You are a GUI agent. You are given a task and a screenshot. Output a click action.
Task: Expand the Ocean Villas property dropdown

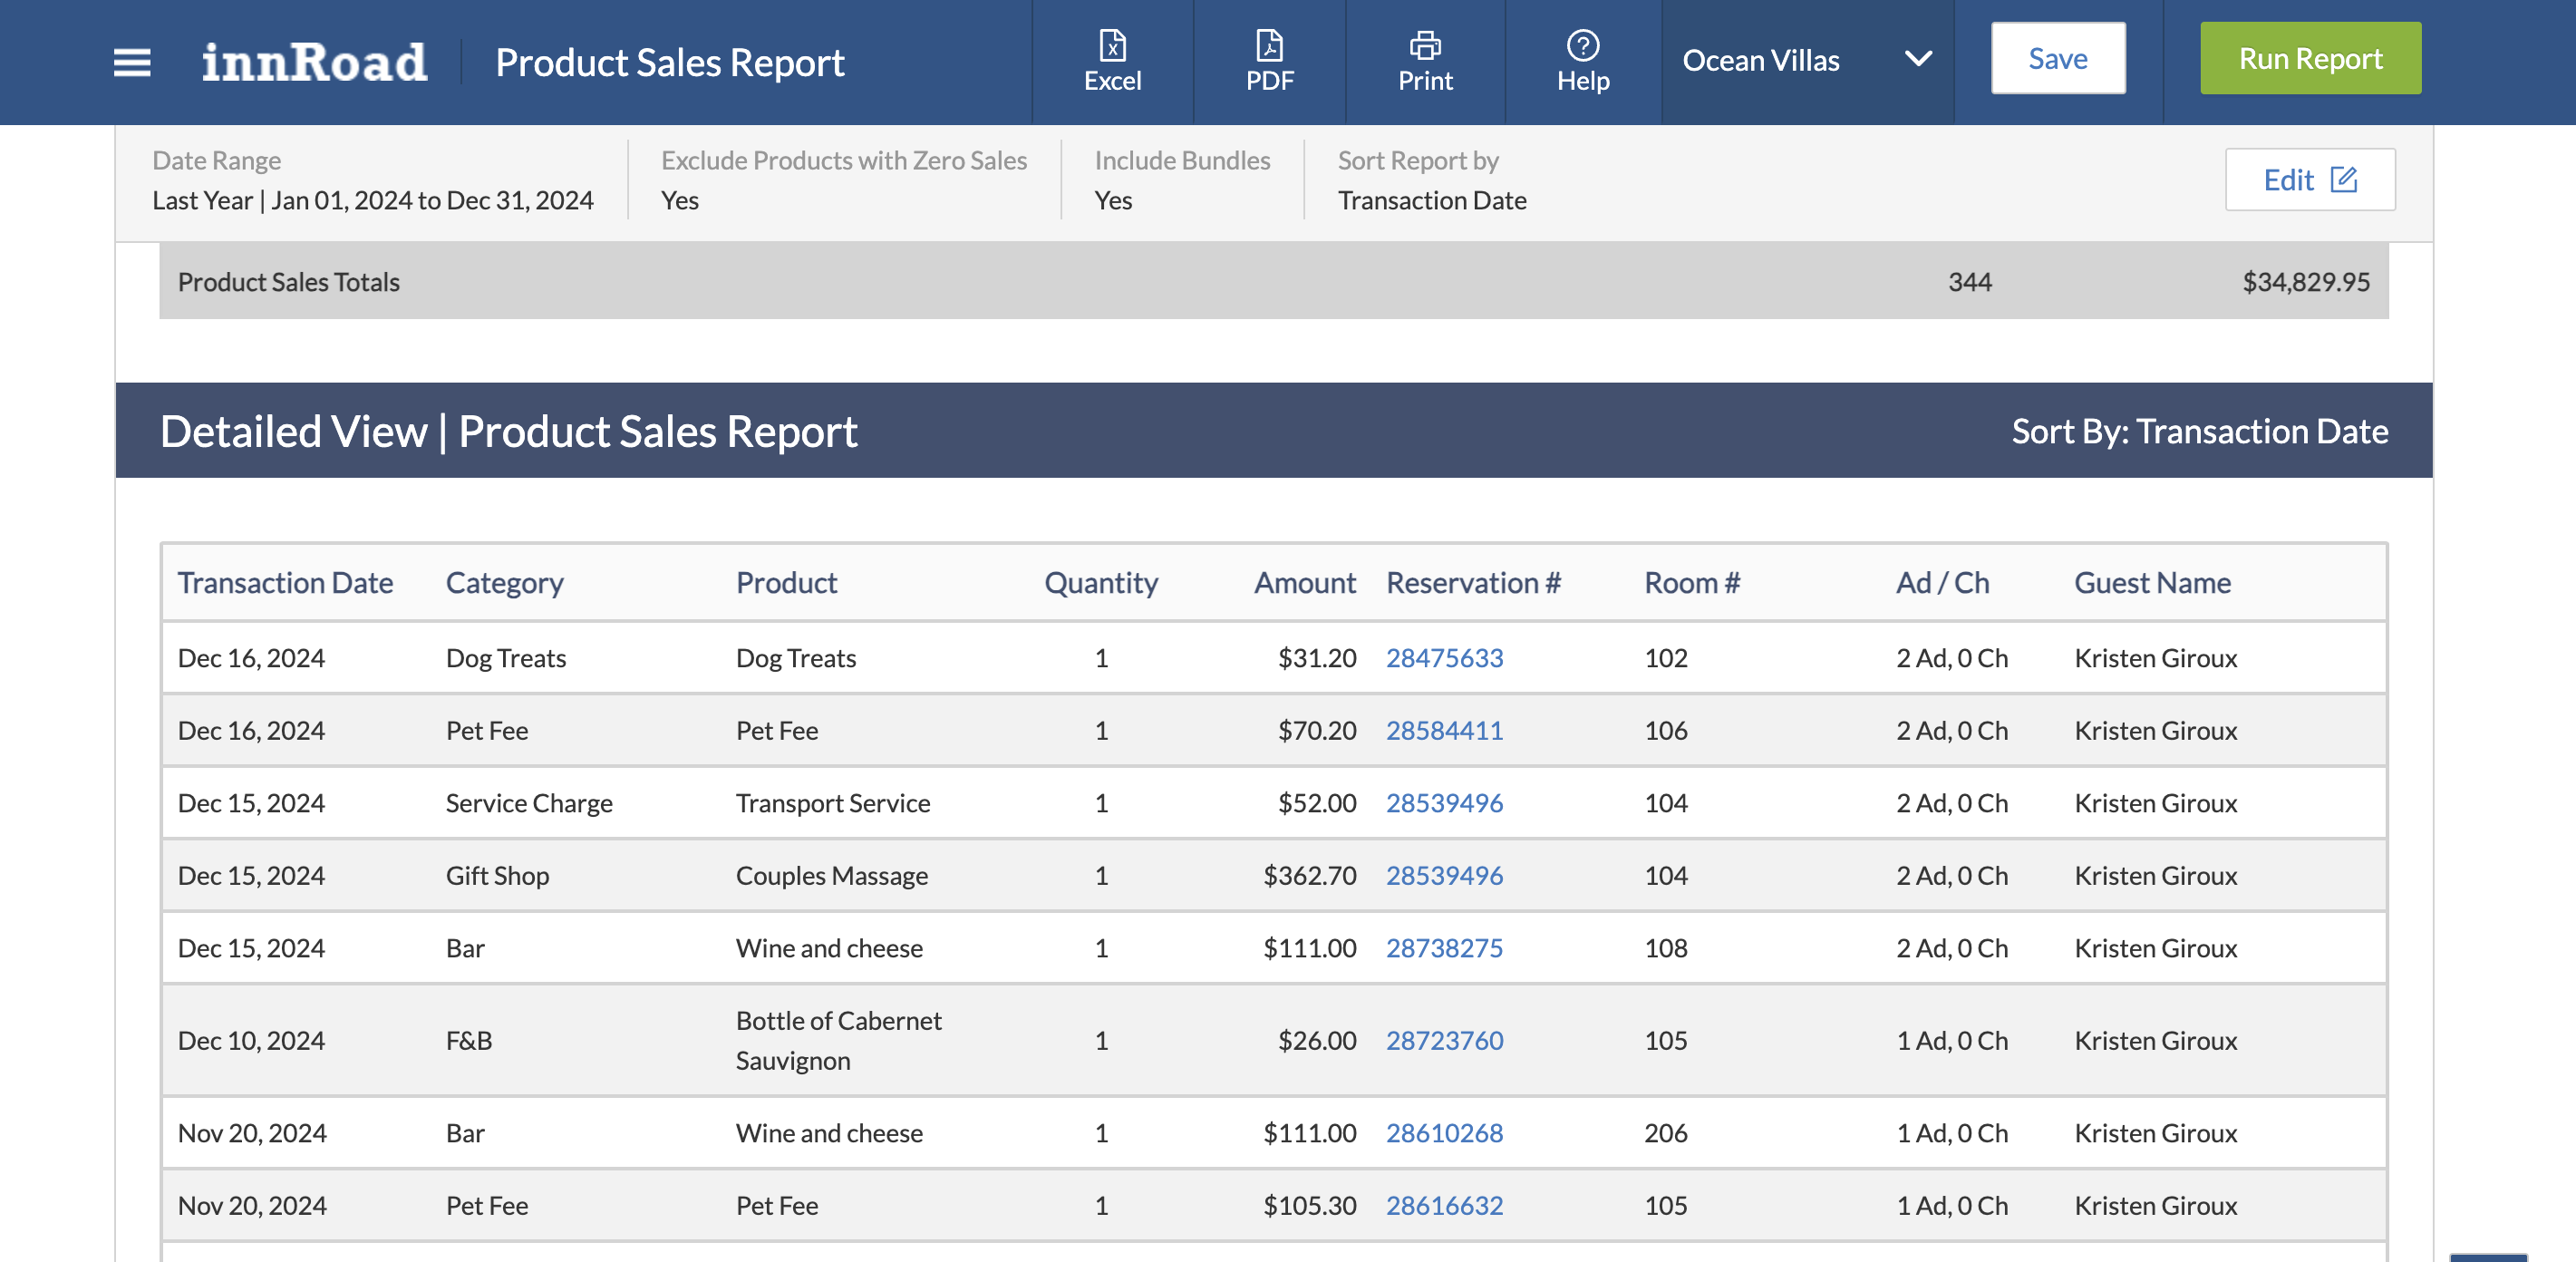click(x=1760, y=60)
